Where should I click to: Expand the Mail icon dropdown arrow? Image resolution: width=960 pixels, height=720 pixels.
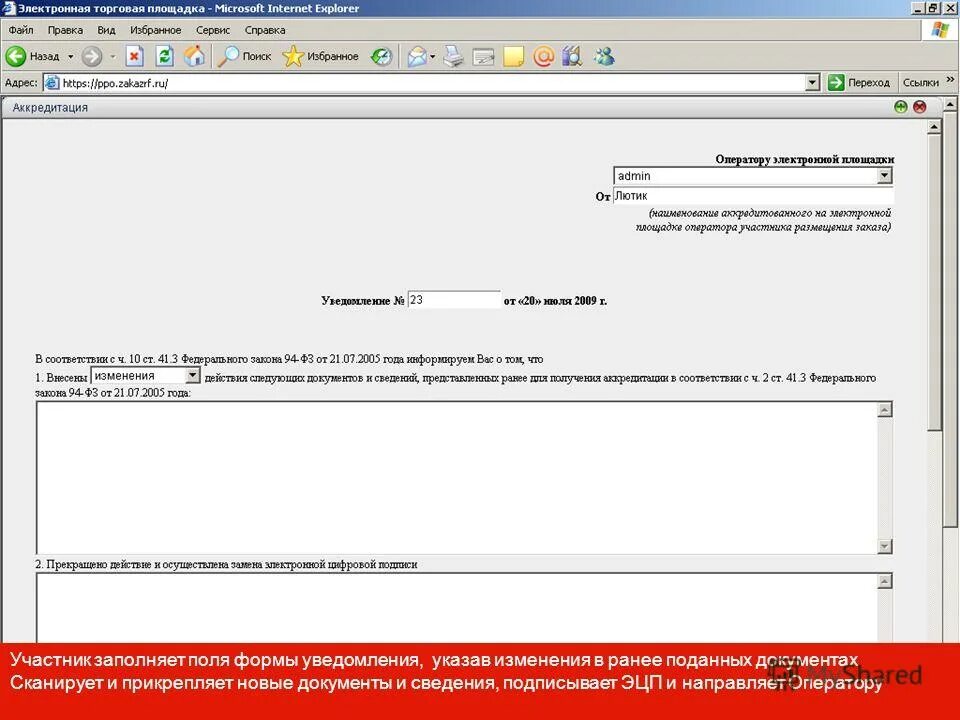coord(432,56)
